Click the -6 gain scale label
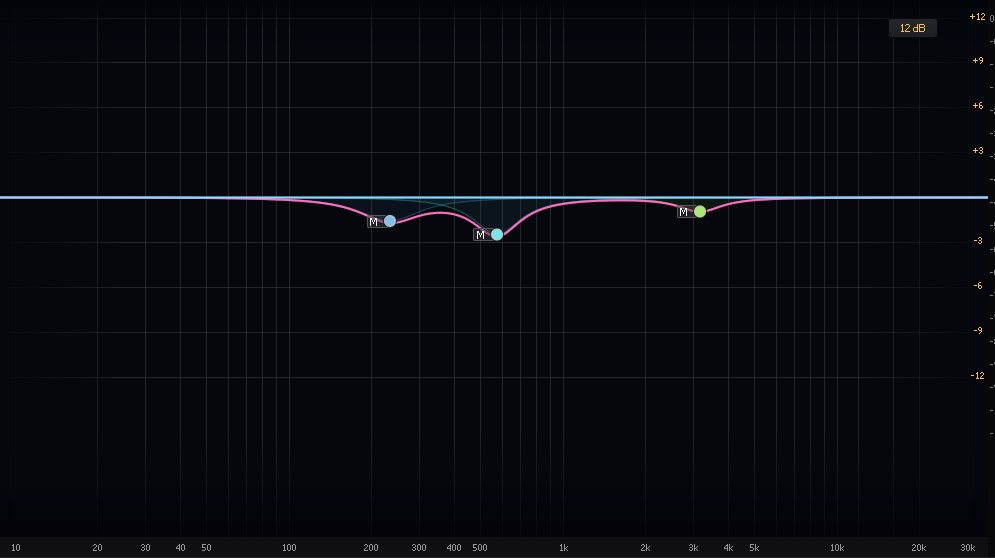The image size is (995, 558). tap(978, 286)
